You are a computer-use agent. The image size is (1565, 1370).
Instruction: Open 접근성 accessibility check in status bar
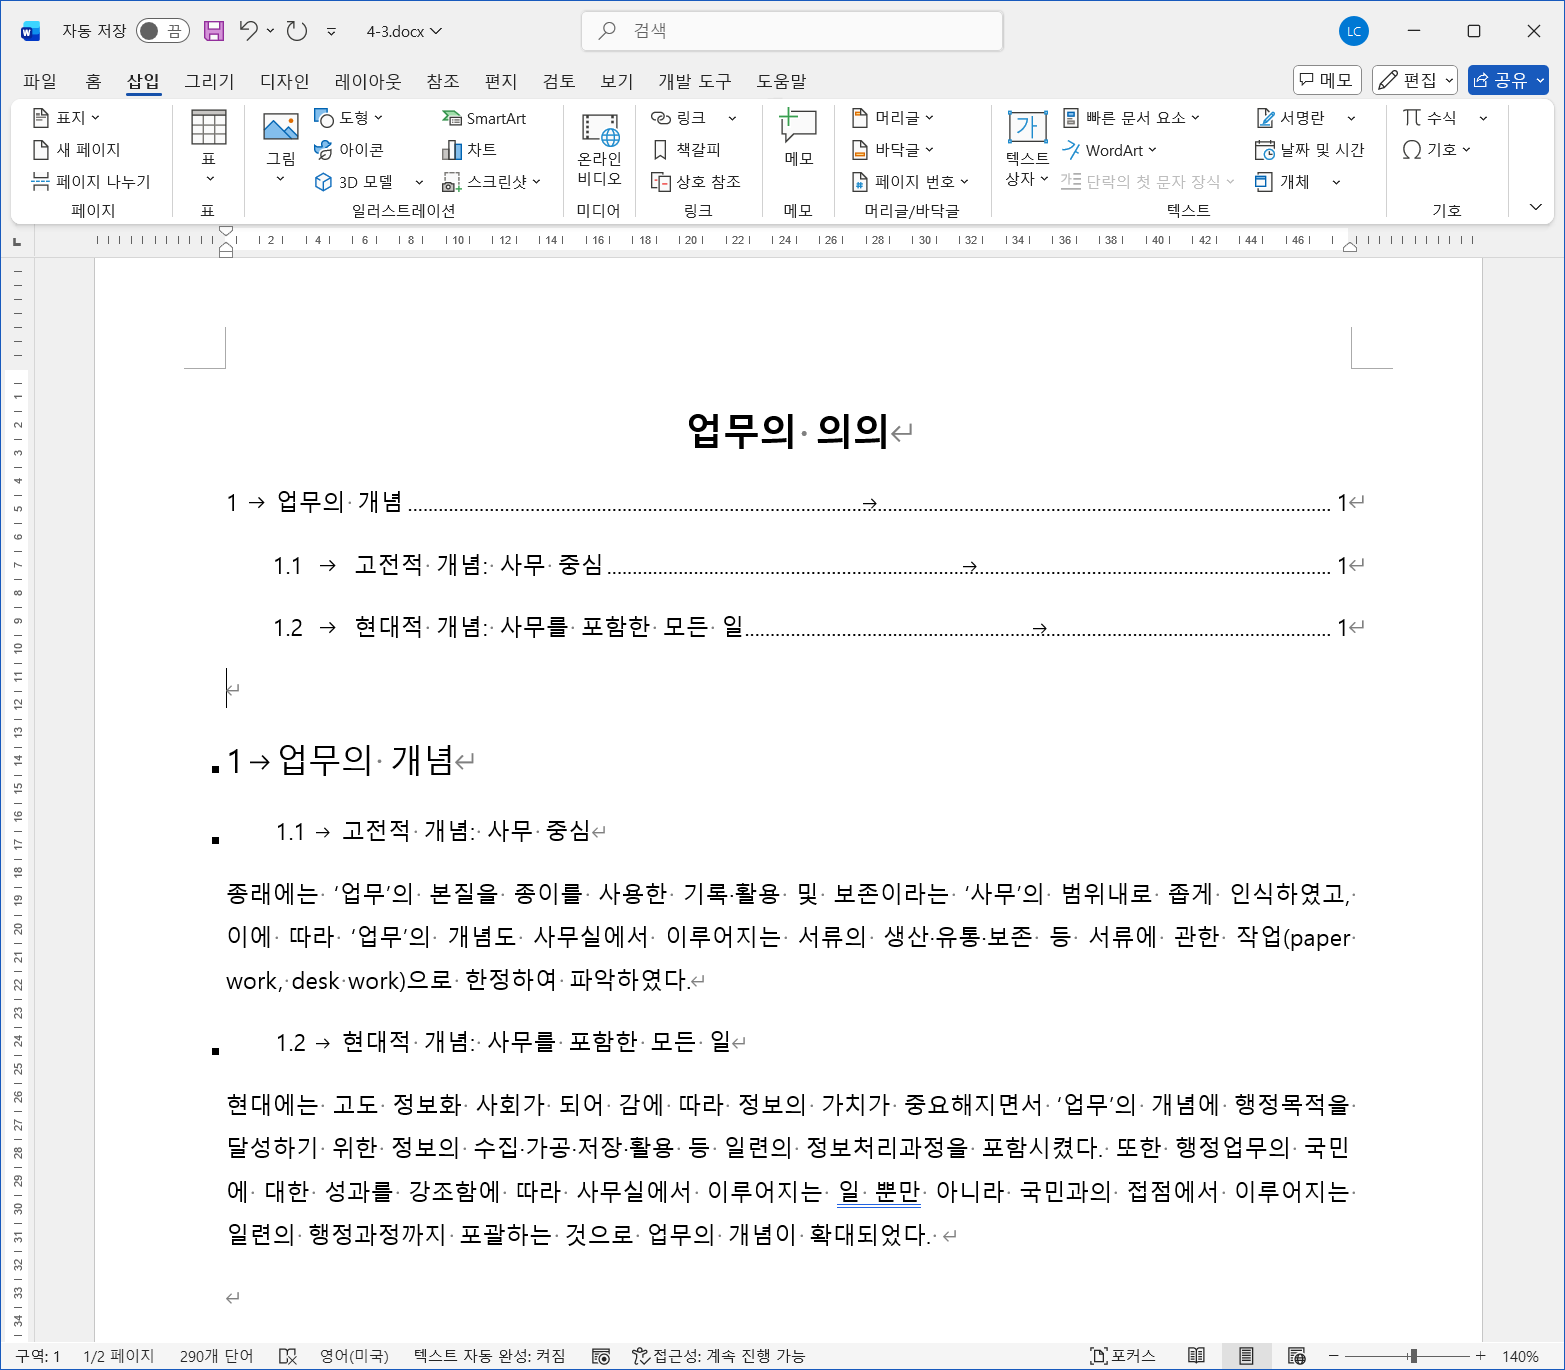point(718,1356)
